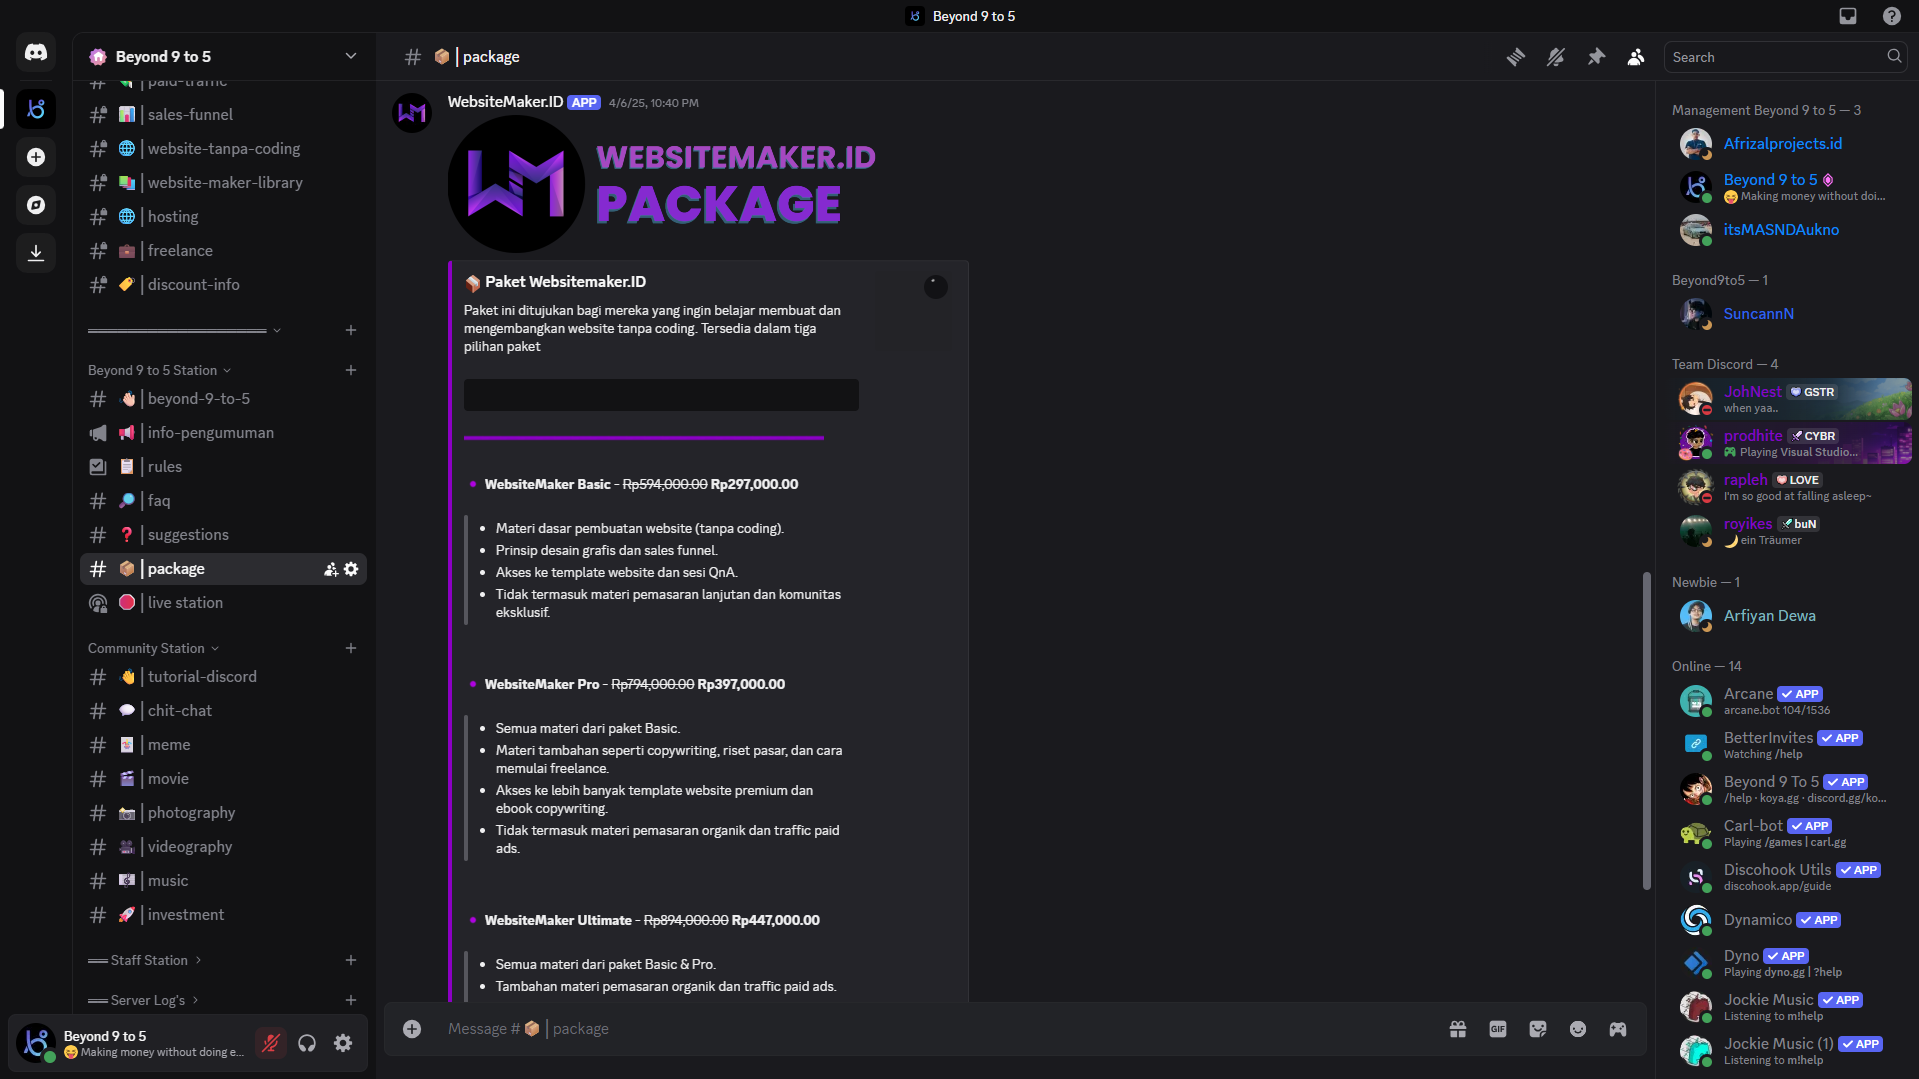Open User Settings gear beside the headphones
Screen dimensions: 1919x1079
343,1043
